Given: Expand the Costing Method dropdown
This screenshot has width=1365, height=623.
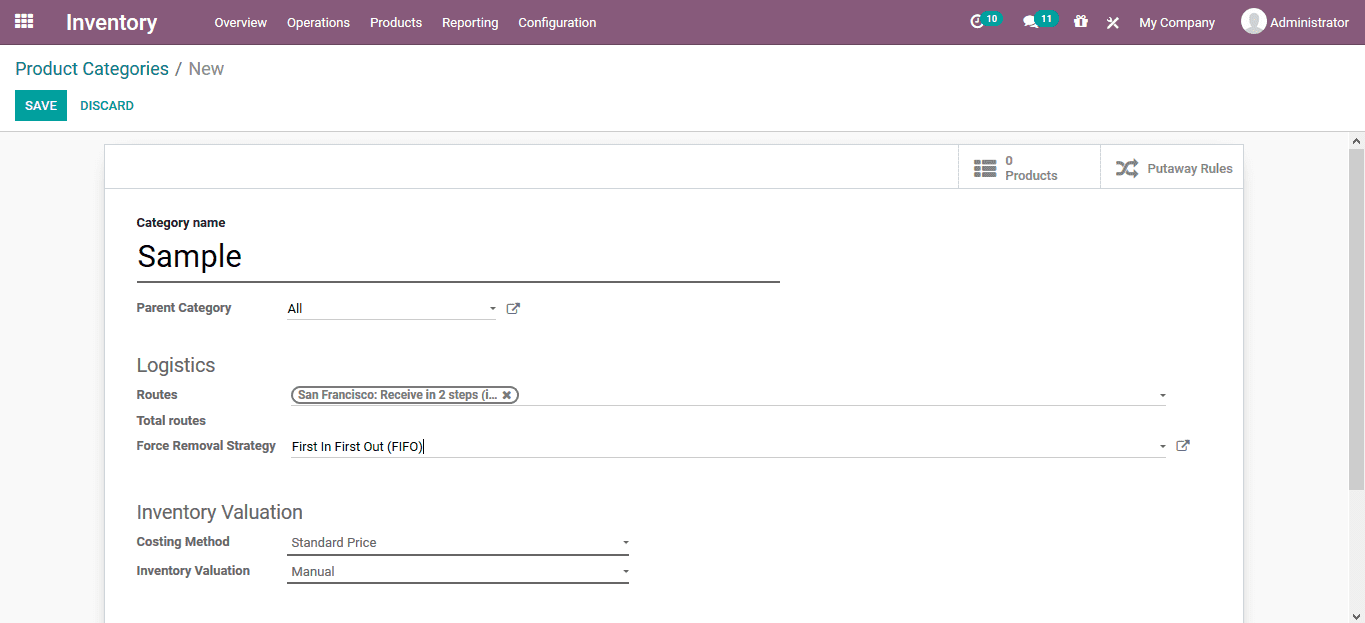Looking at the screenshot, I should coord(624,541).
